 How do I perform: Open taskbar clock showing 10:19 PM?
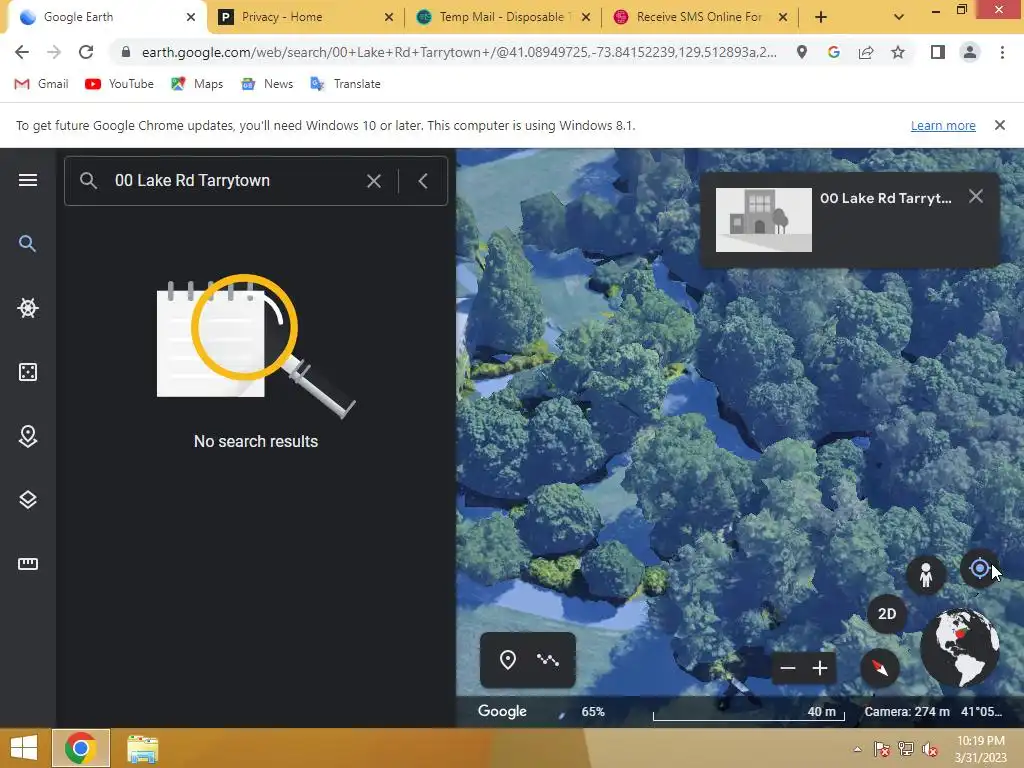click(980, 749)
